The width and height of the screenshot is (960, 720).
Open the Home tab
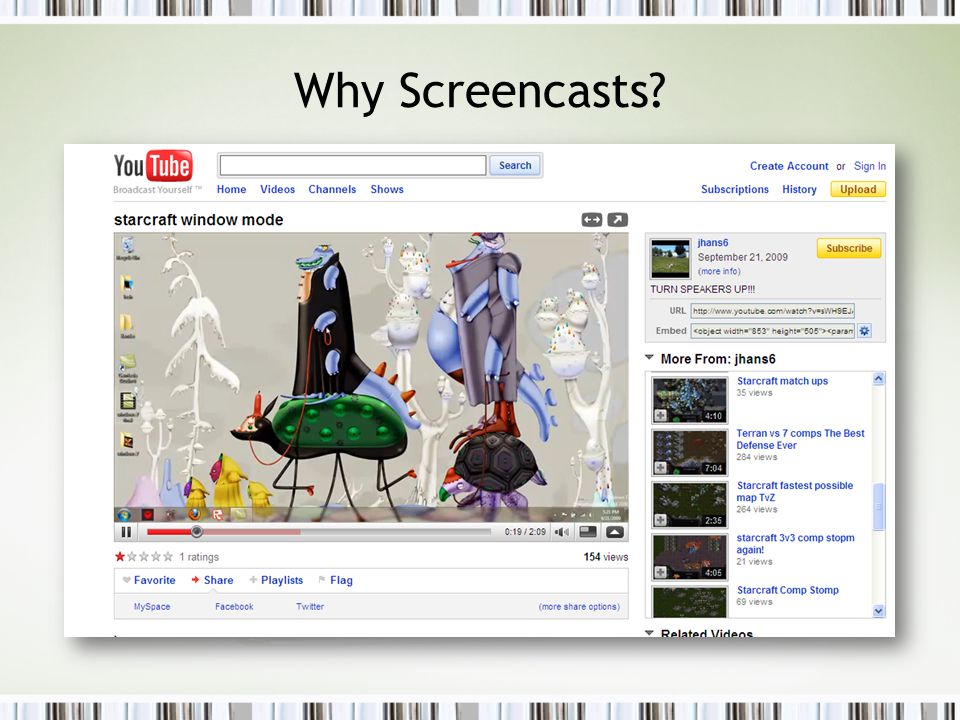pos(231,189)
